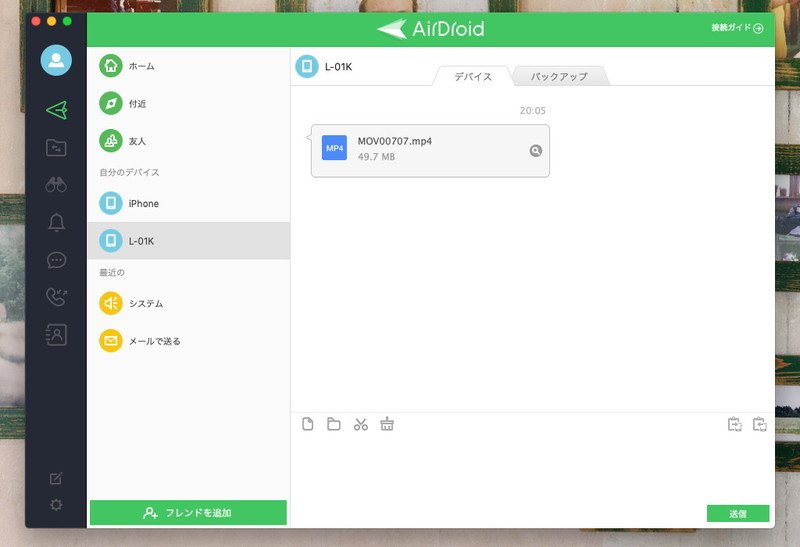Click the feedback edit icon
Viewport: 800px width, 547px height.
point(56,478)
